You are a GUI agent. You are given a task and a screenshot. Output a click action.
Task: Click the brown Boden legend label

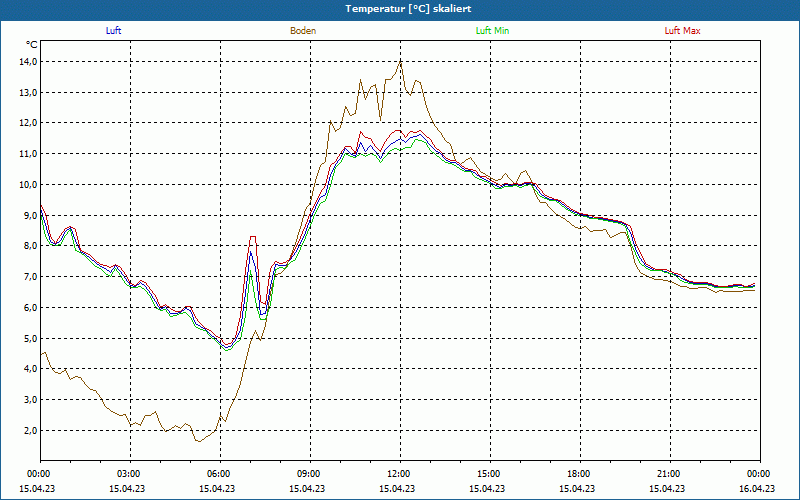click(303, 31)
